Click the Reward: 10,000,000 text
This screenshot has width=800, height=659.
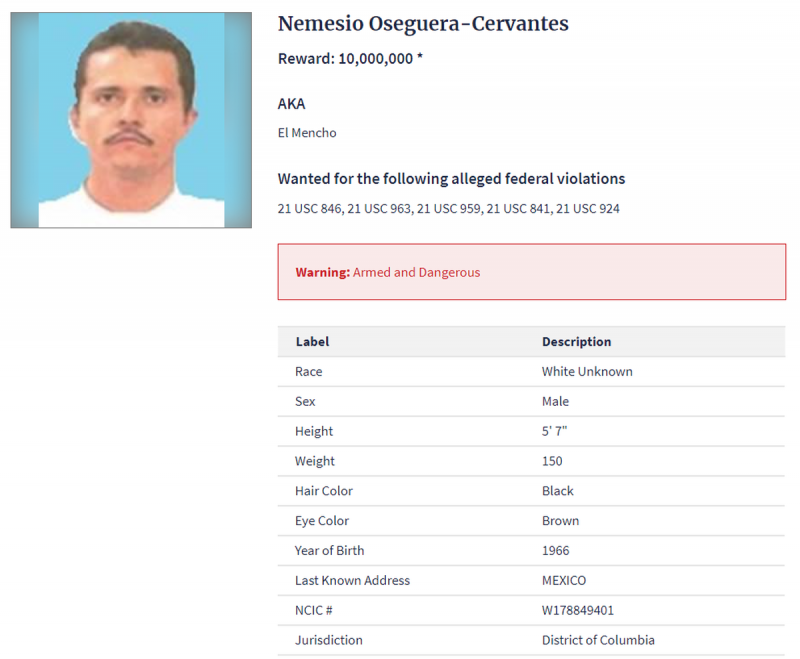350,59
